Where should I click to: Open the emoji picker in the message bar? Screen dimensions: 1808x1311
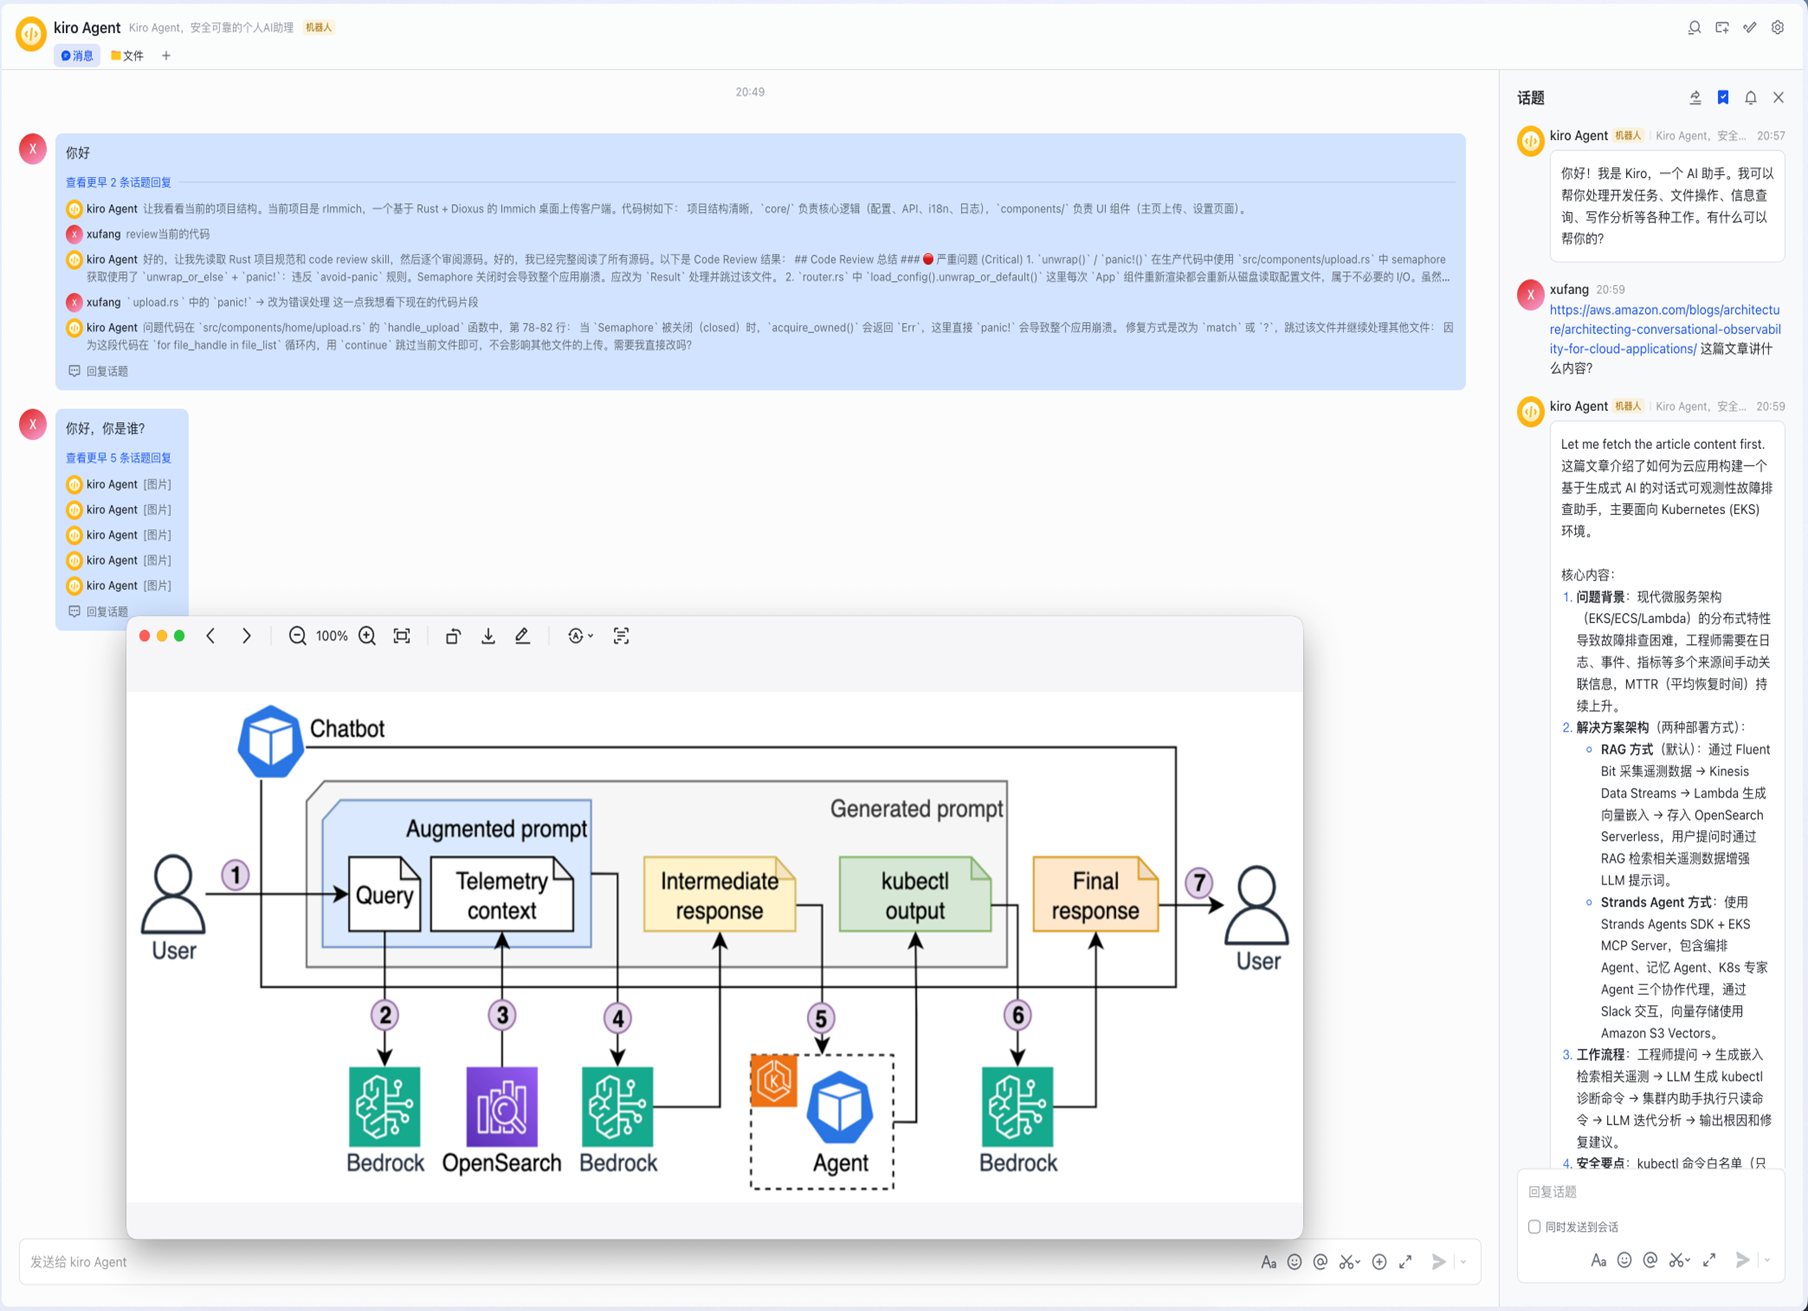click(1294, 1262)
